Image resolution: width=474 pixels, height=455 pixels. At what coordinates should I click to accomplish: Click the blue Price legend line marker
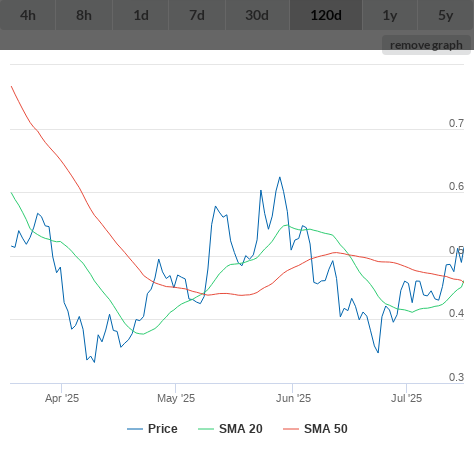pyautogui.click(x=135, y=429)
